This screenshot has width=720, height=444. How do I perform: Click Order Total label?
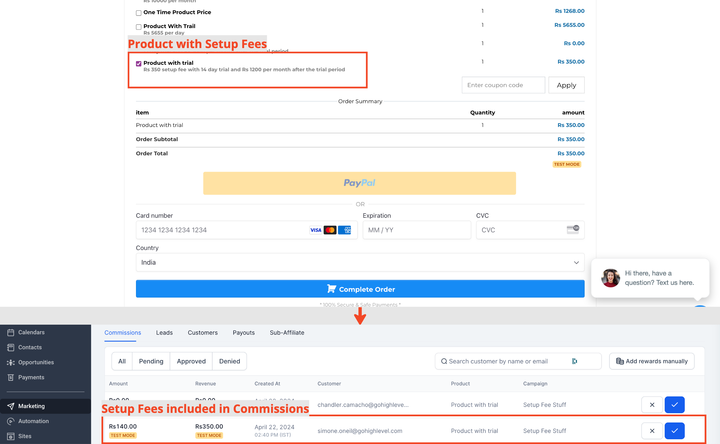pos(152,153)
